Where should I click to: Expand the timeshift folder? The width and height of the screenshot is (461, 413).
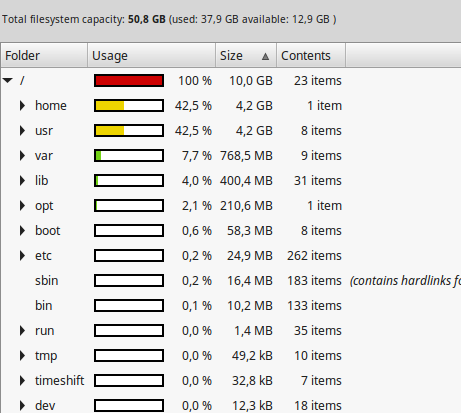tap(22, 381)
